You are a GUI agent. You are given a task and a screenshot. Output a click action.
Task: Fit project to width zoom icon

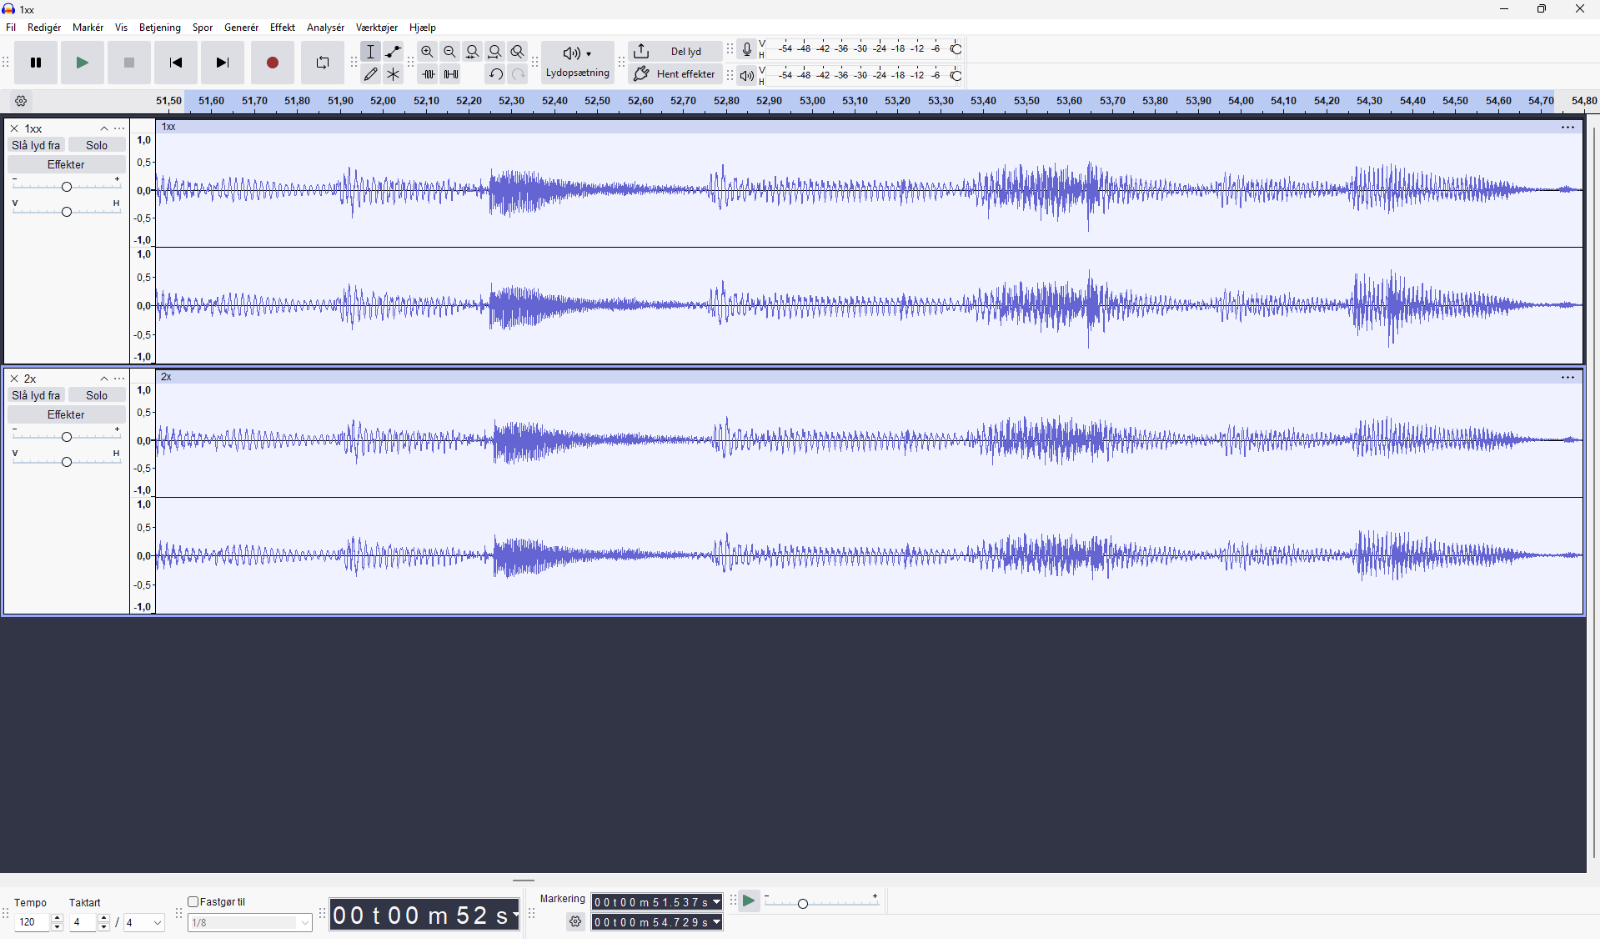[x=495, y=52]
